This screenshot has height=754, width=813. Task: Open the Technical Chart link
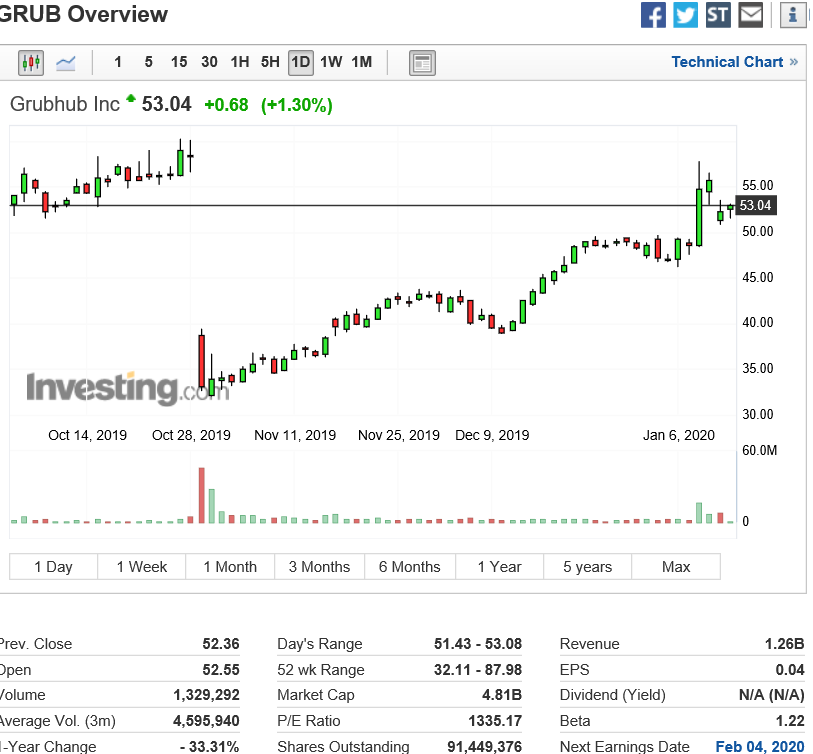pos(734,62)
